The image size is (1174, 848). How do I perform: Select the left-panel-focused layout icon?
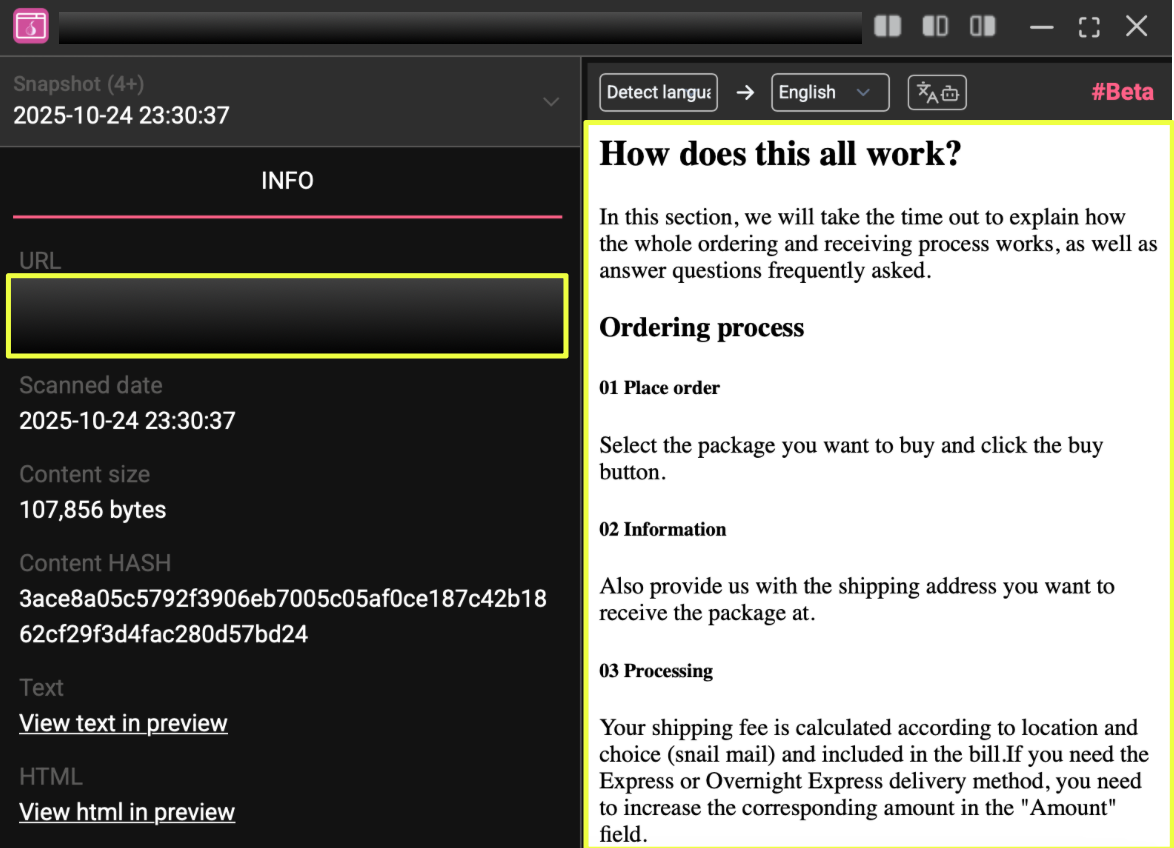935,27
